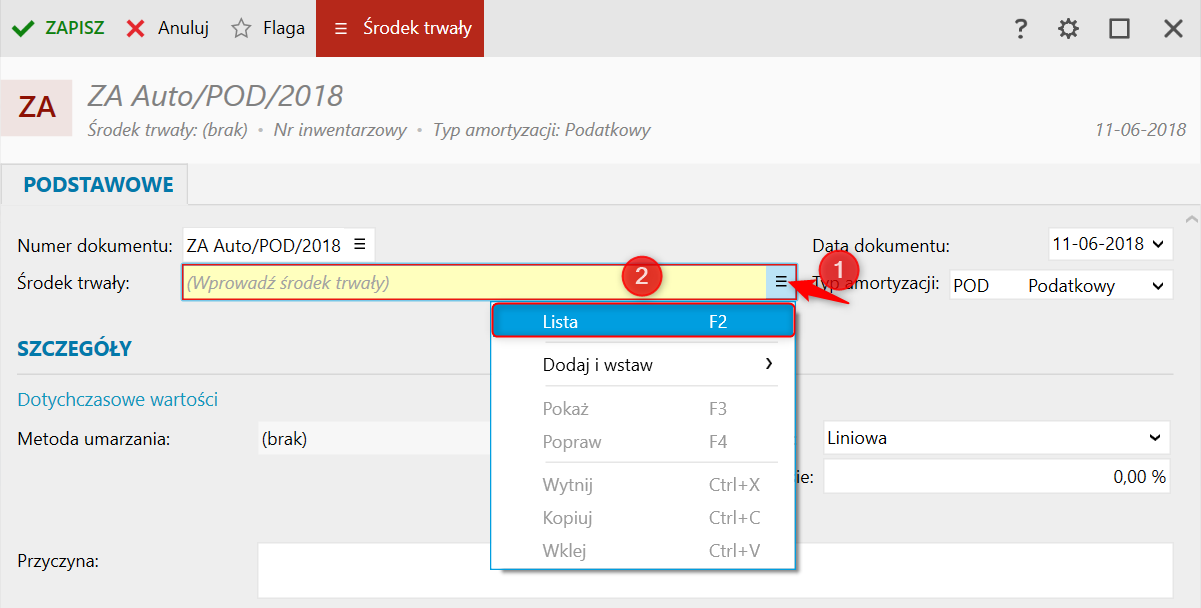Screen dimensions: 1201x608
Task: Open help via question mark icon
Action: click(x=1020, y=29)
